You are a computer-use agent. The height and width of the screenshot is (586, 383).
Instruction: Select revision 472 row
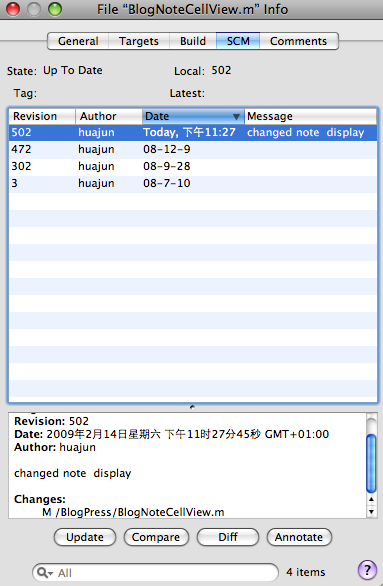pos(193,149)
